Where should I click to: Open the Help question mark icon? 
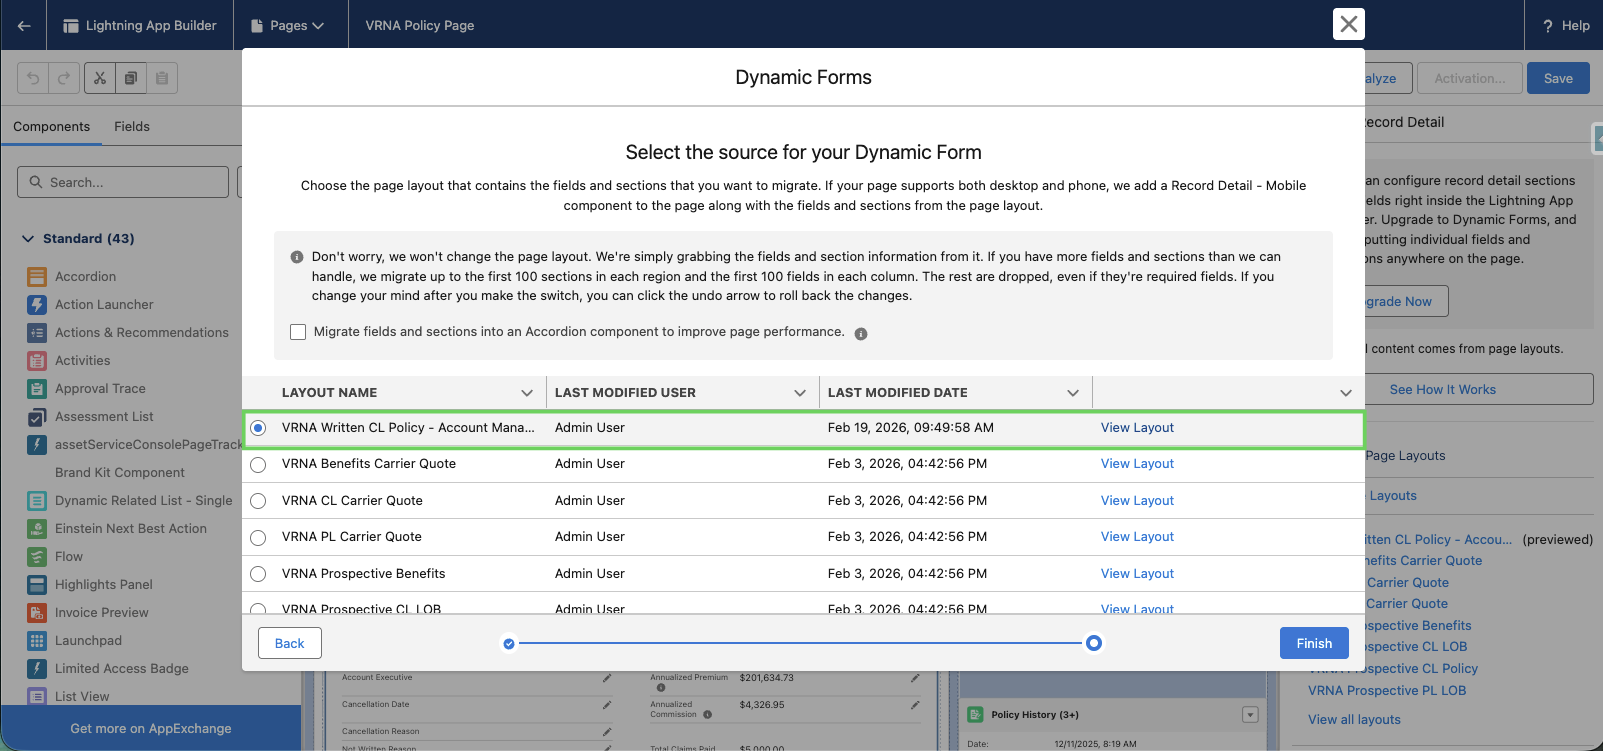point(1548,26)
